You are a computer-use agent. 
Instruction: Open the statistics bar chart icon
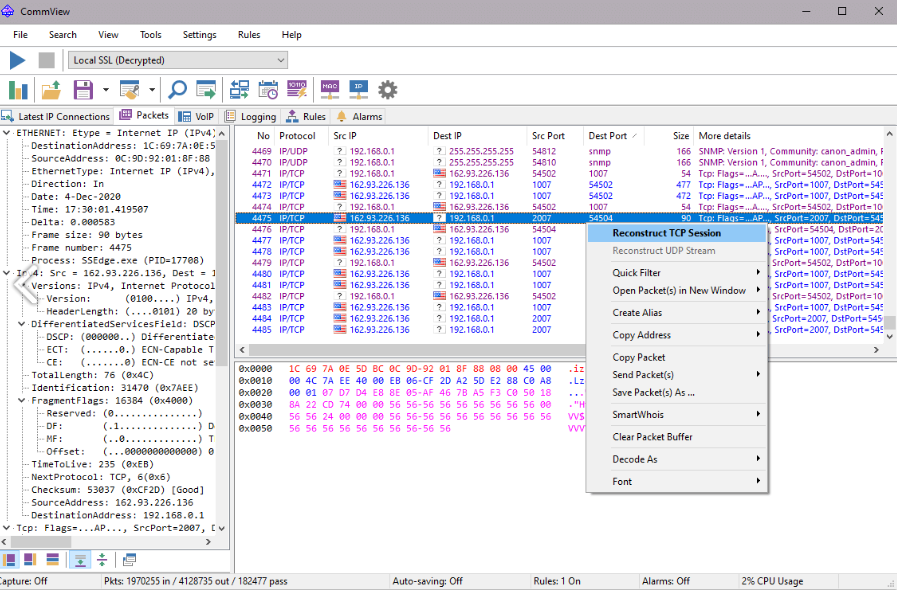click(18, 90)
